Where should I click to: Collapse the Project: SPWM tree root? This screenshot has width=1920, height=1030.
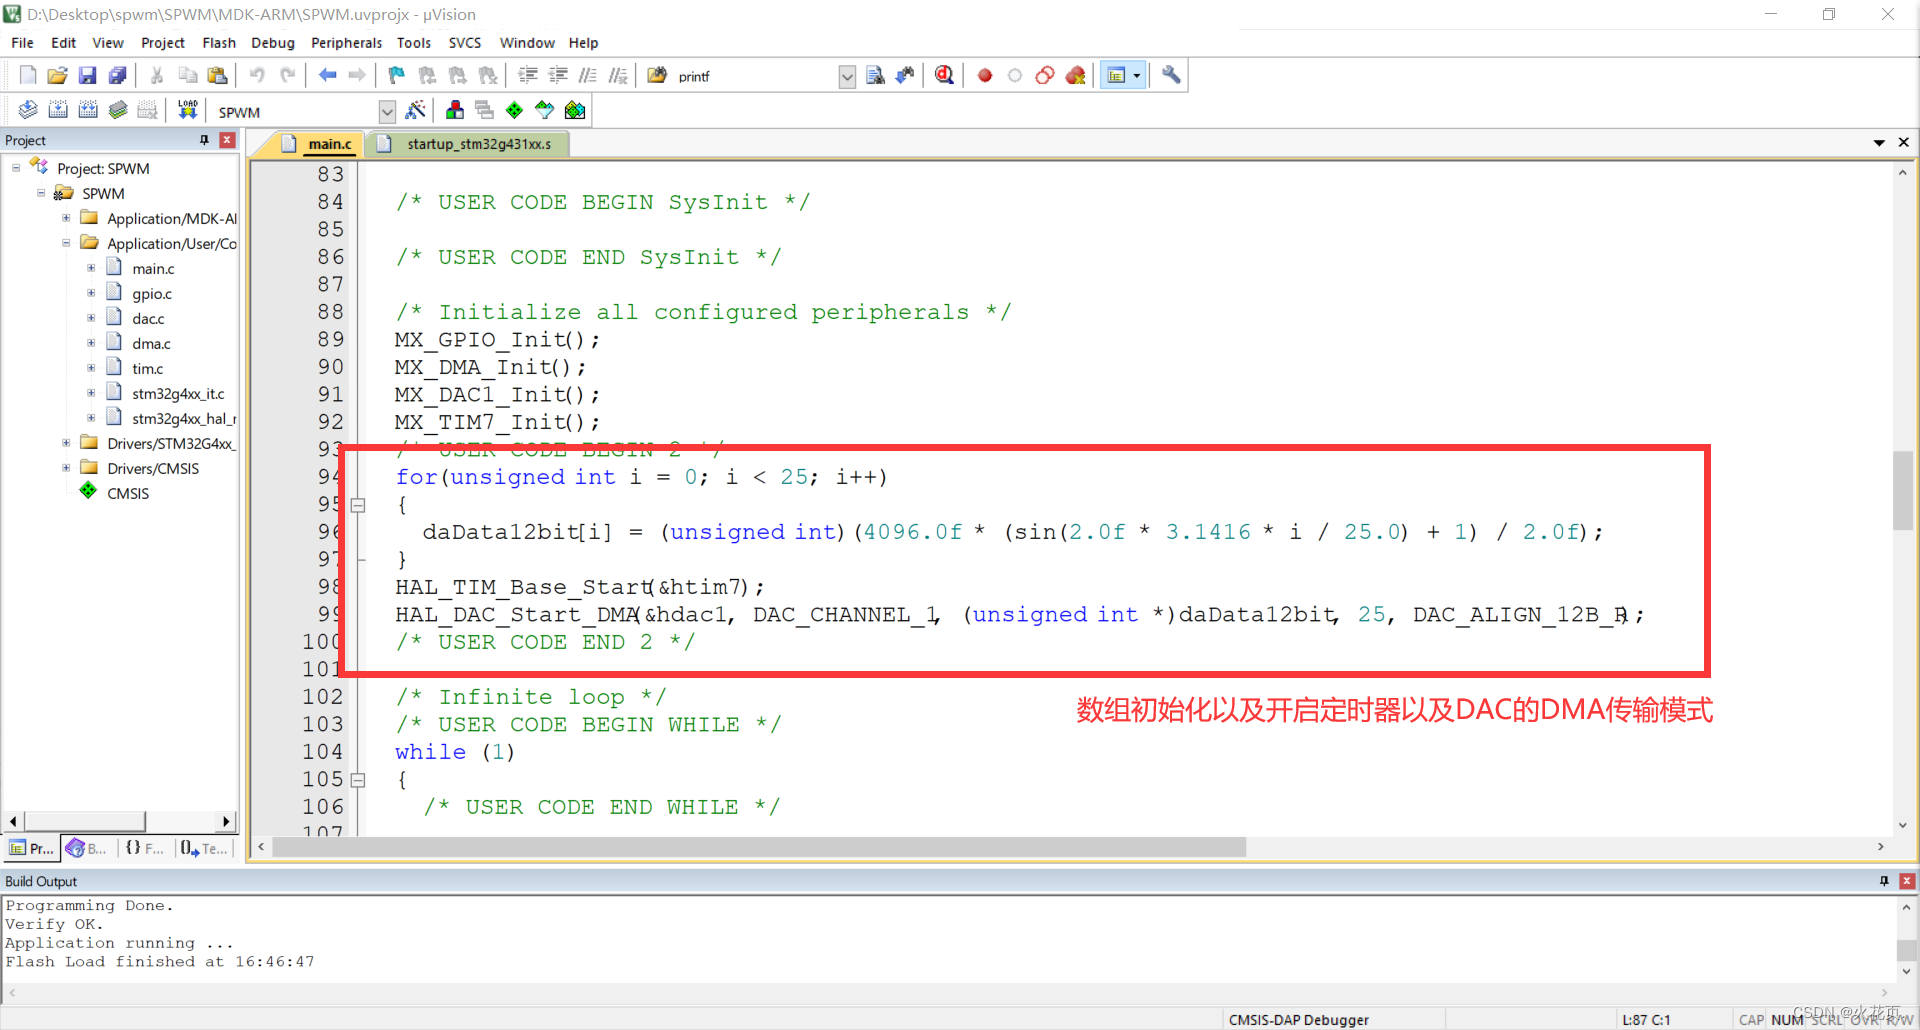point(16,168)
